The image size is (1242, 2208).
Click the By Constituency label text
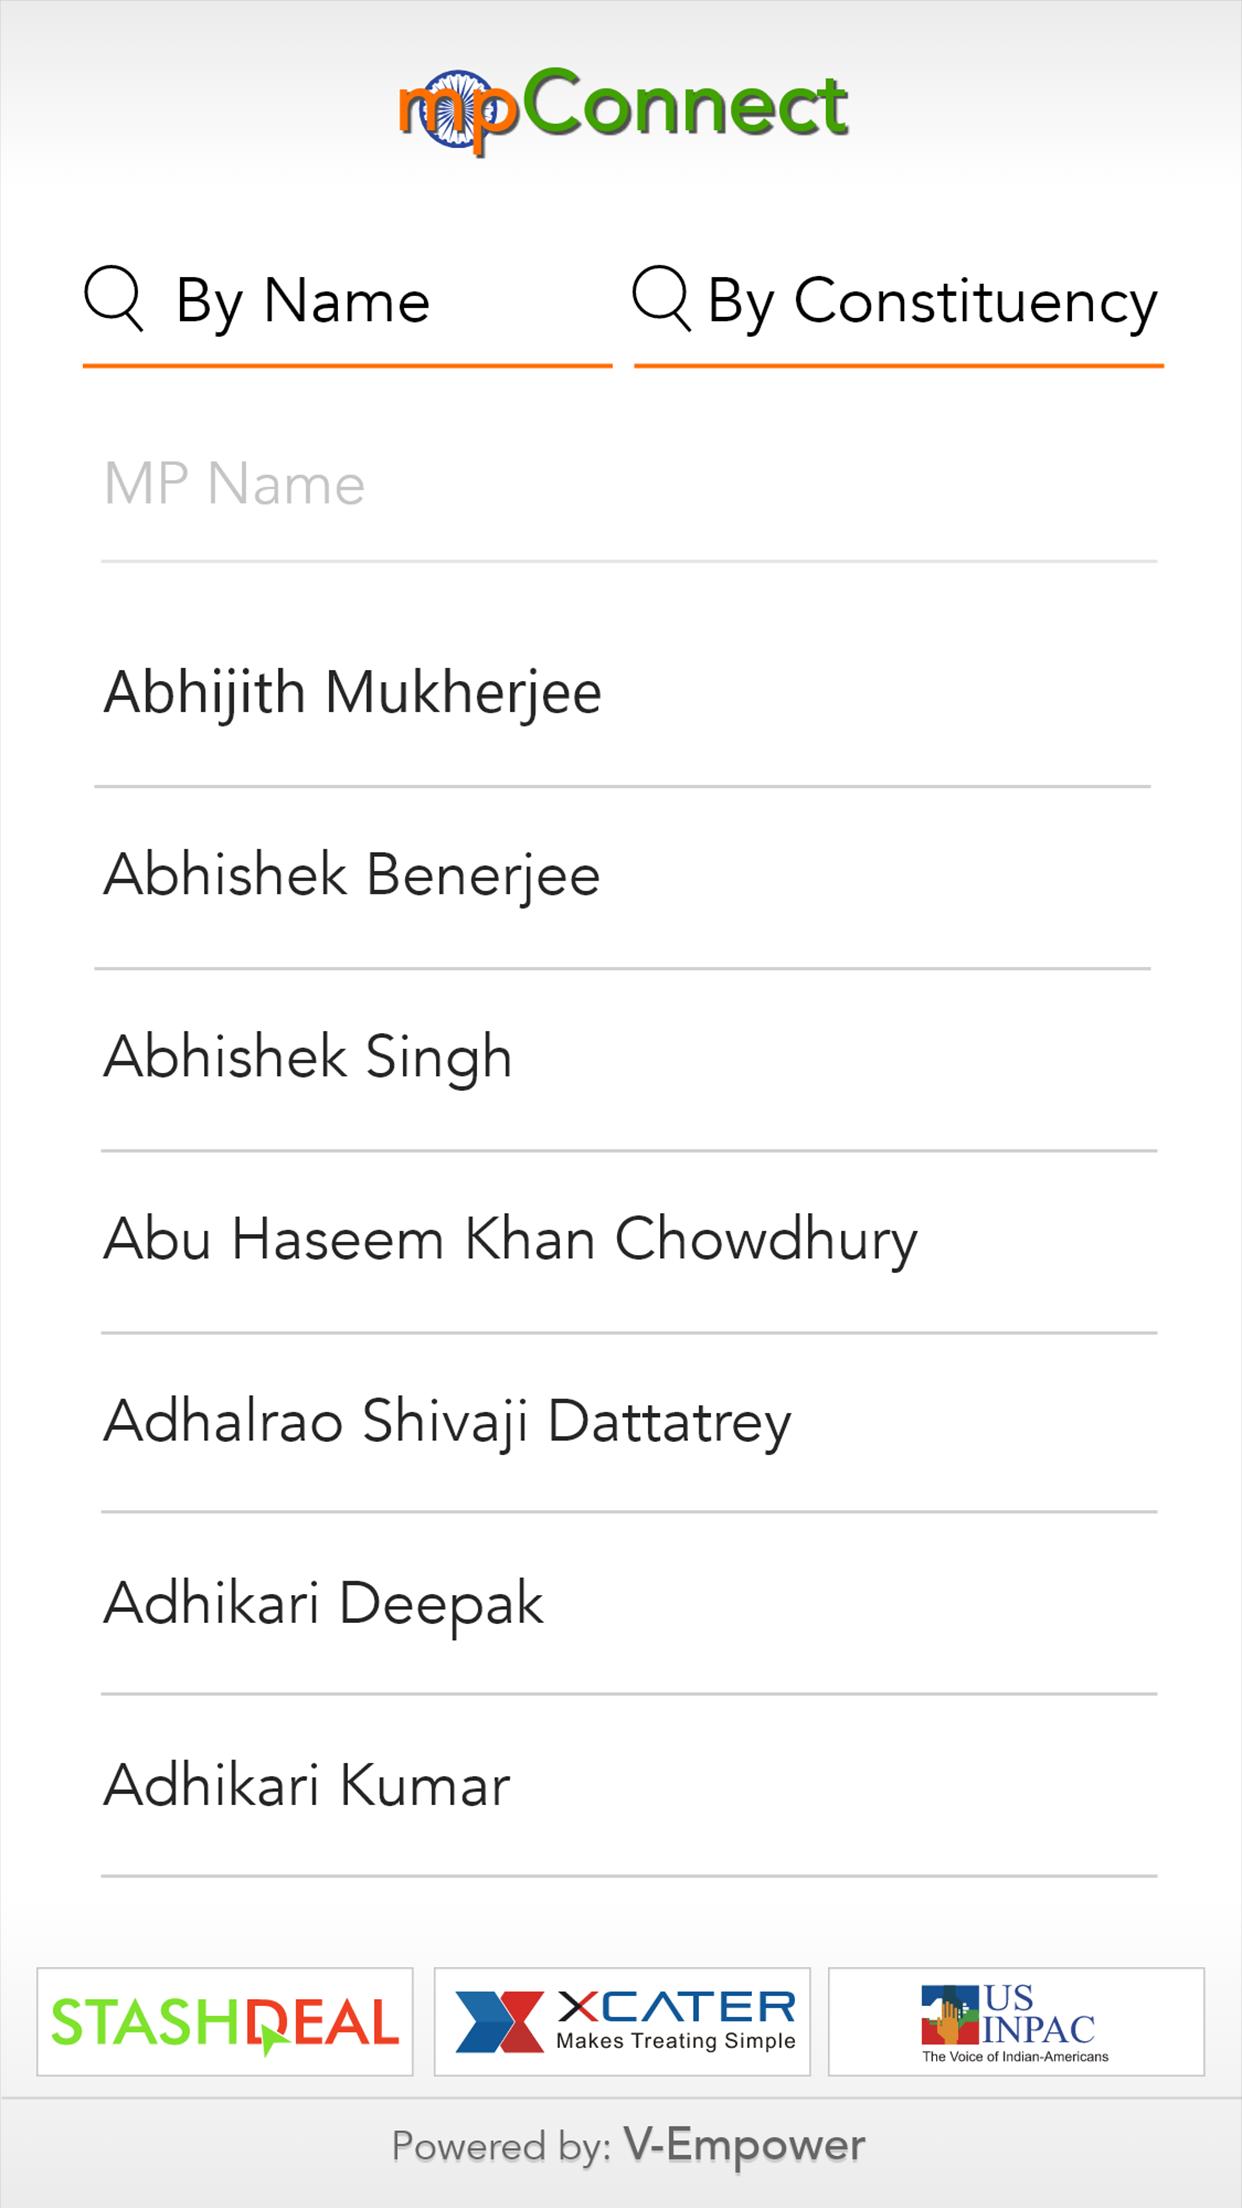pos(932,301)
